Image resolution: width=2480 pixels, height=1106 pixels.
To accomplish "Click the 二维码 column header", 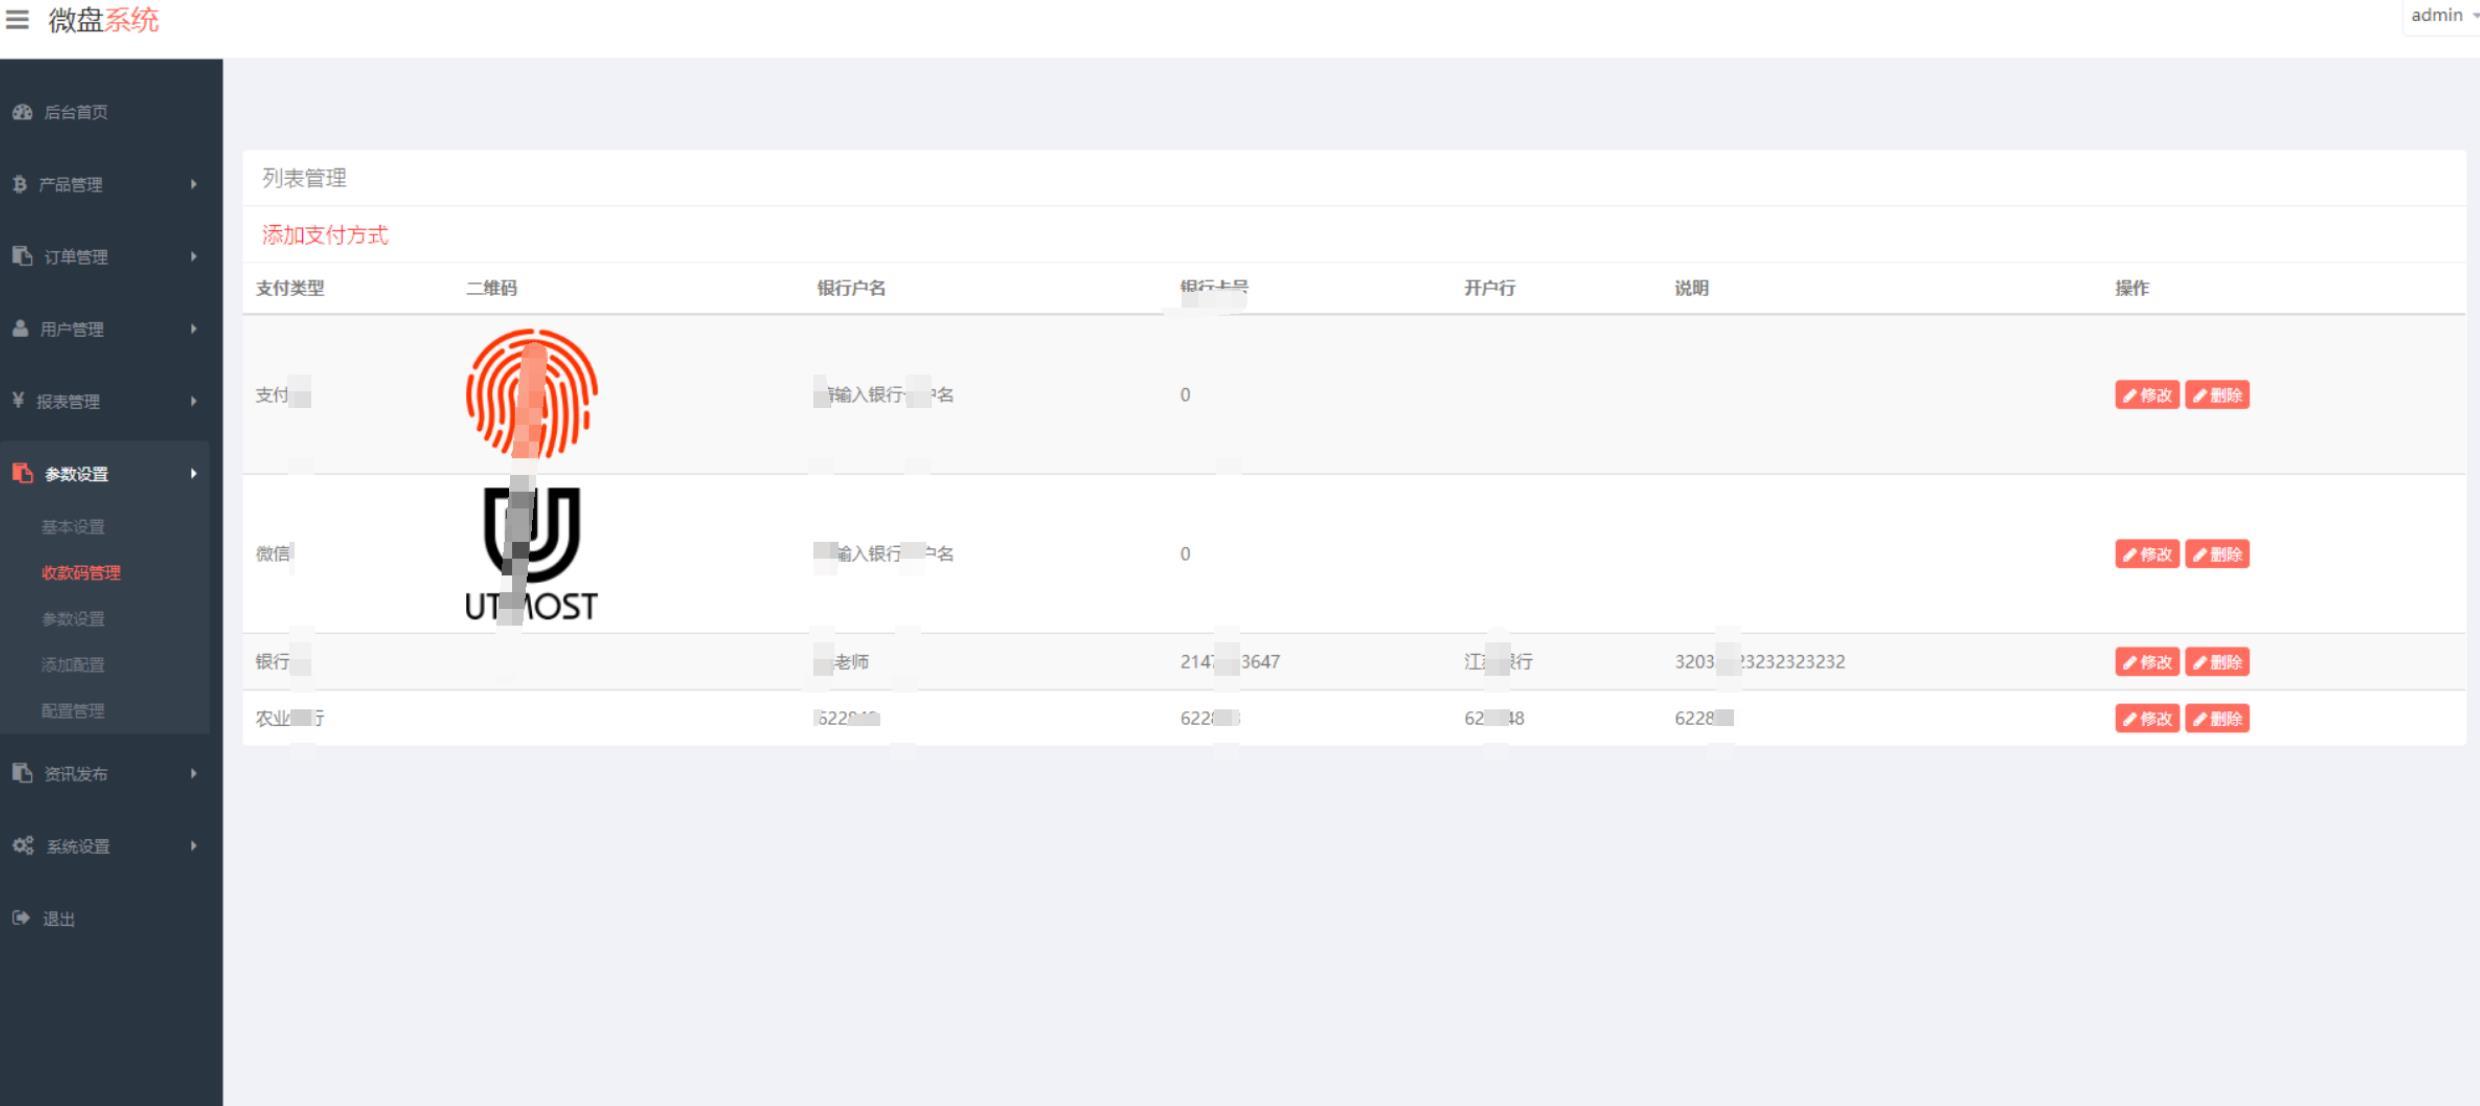I will point(491,288).
